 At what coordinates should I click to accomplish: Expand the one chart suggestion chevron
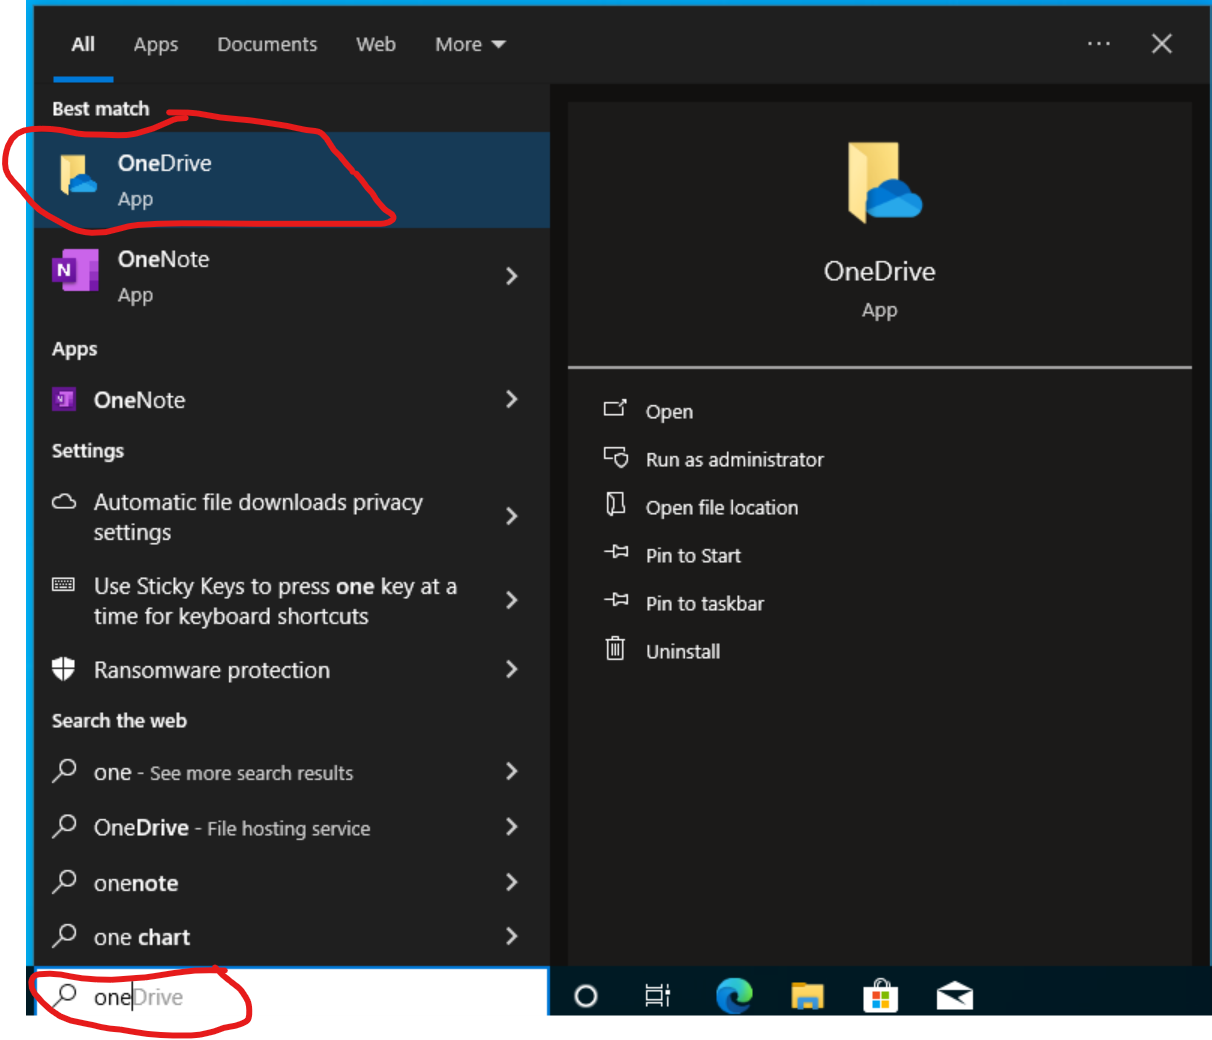tap(512, 936)
